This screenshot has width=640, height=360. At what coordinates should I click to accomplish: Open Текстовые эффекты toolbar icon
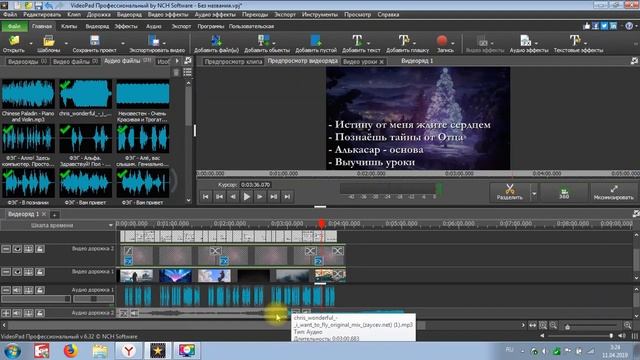[575, 40]
